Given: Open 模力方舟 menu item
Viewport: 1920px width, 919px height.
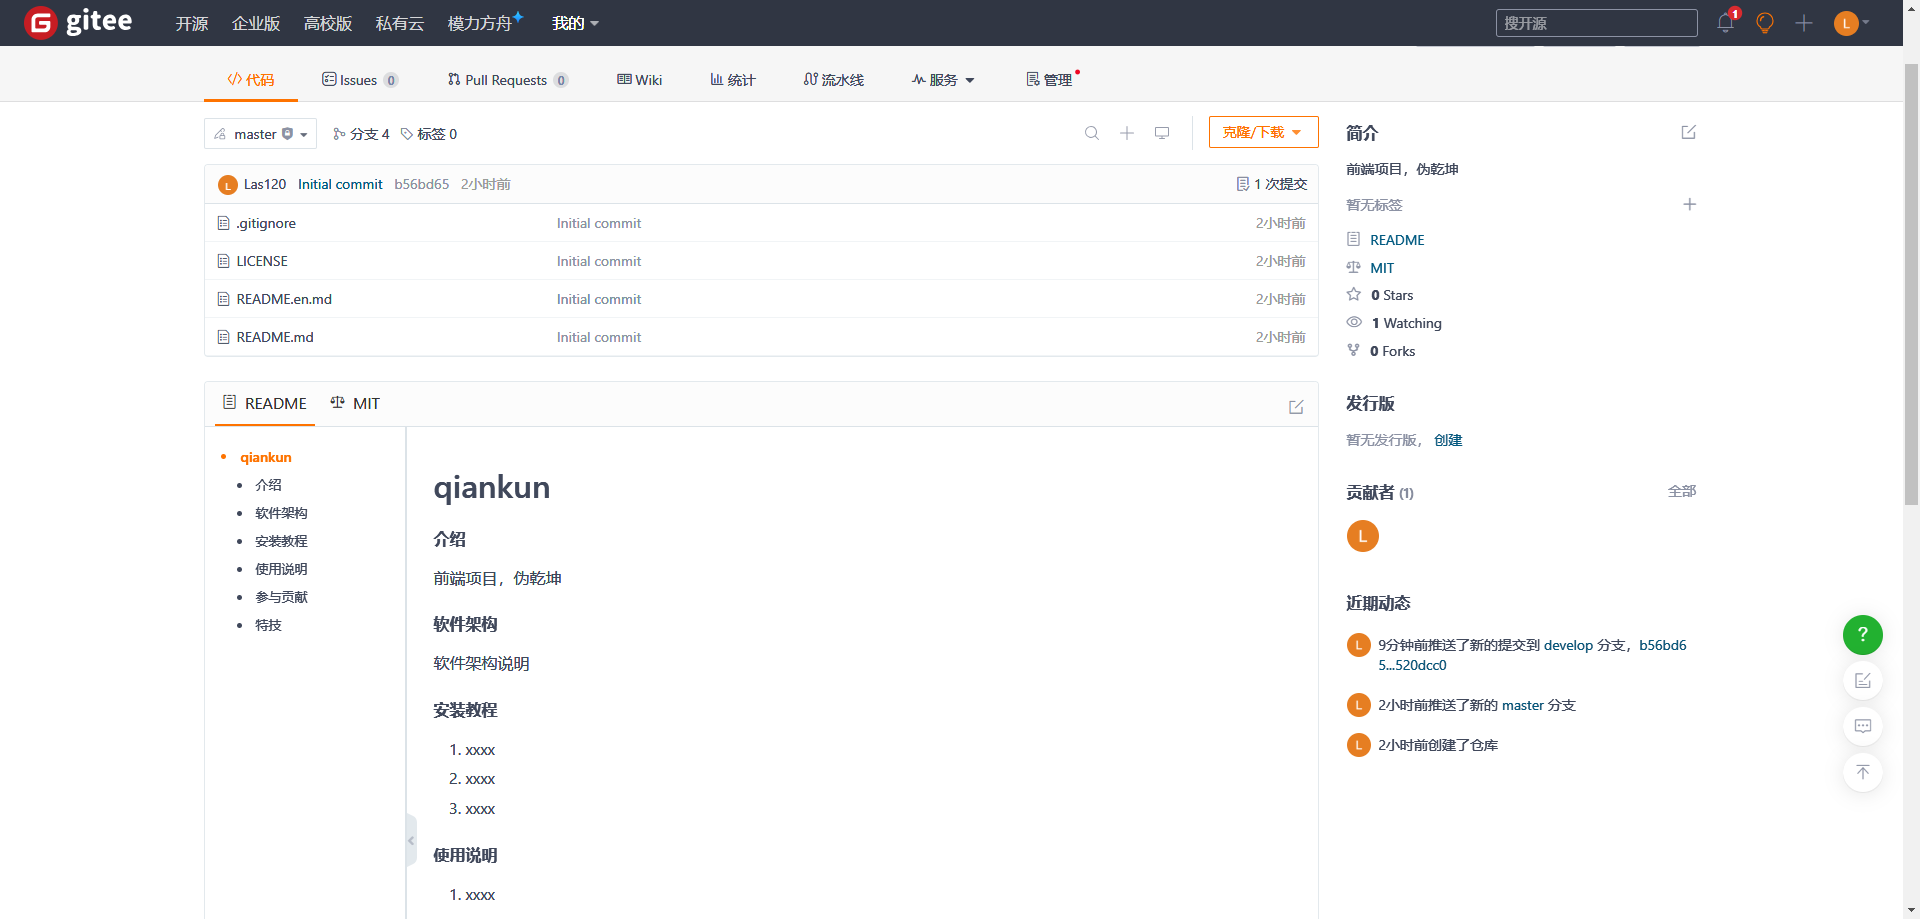Looking at the screenshot, I should 480,23.
